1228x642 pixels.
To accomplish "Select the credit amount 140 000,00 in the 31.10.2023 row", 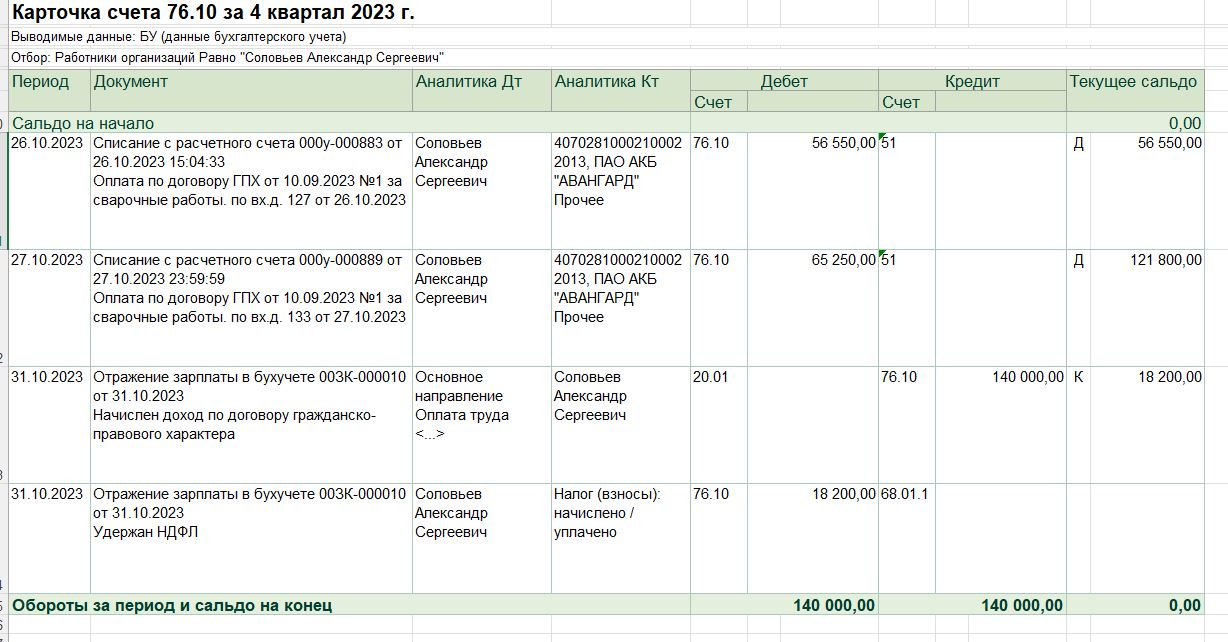I will coord(1026,377).
